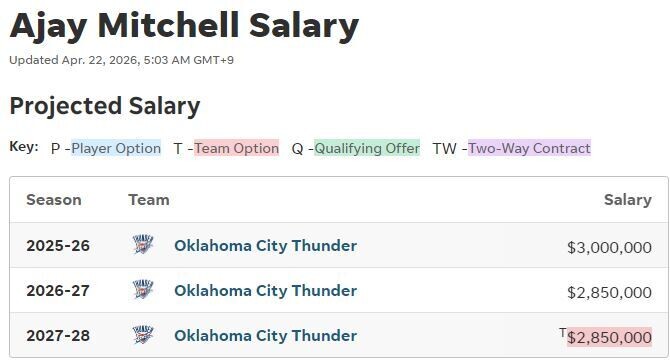This screenshot has height=360, width=670.
Task: Click the 2025-26 season cell
Action: pyautogui.click(x=58, y=246)
